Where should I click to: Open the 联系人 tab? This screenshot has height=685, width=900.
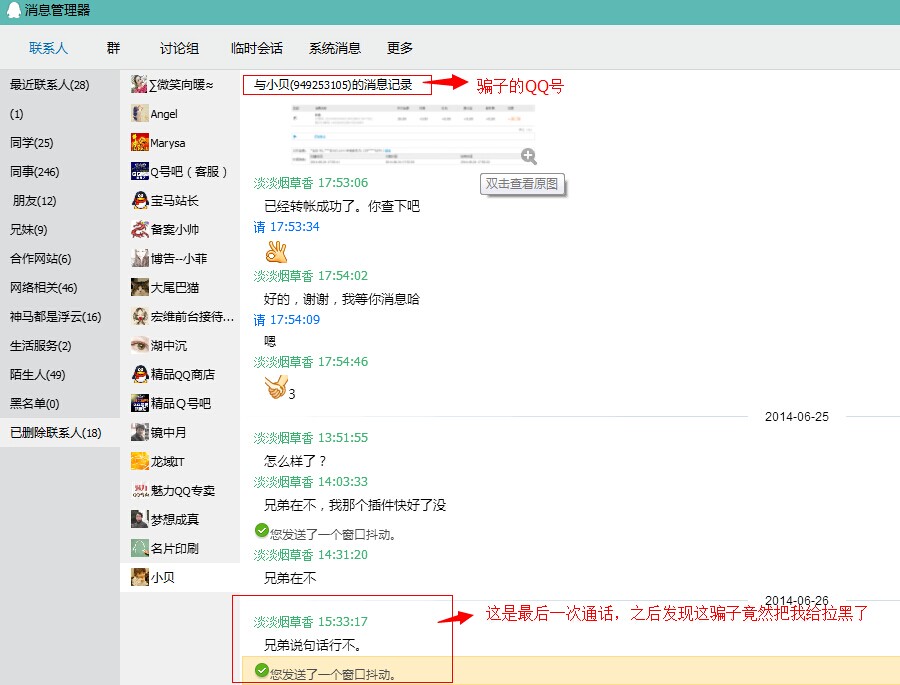[x=48, y=48]
